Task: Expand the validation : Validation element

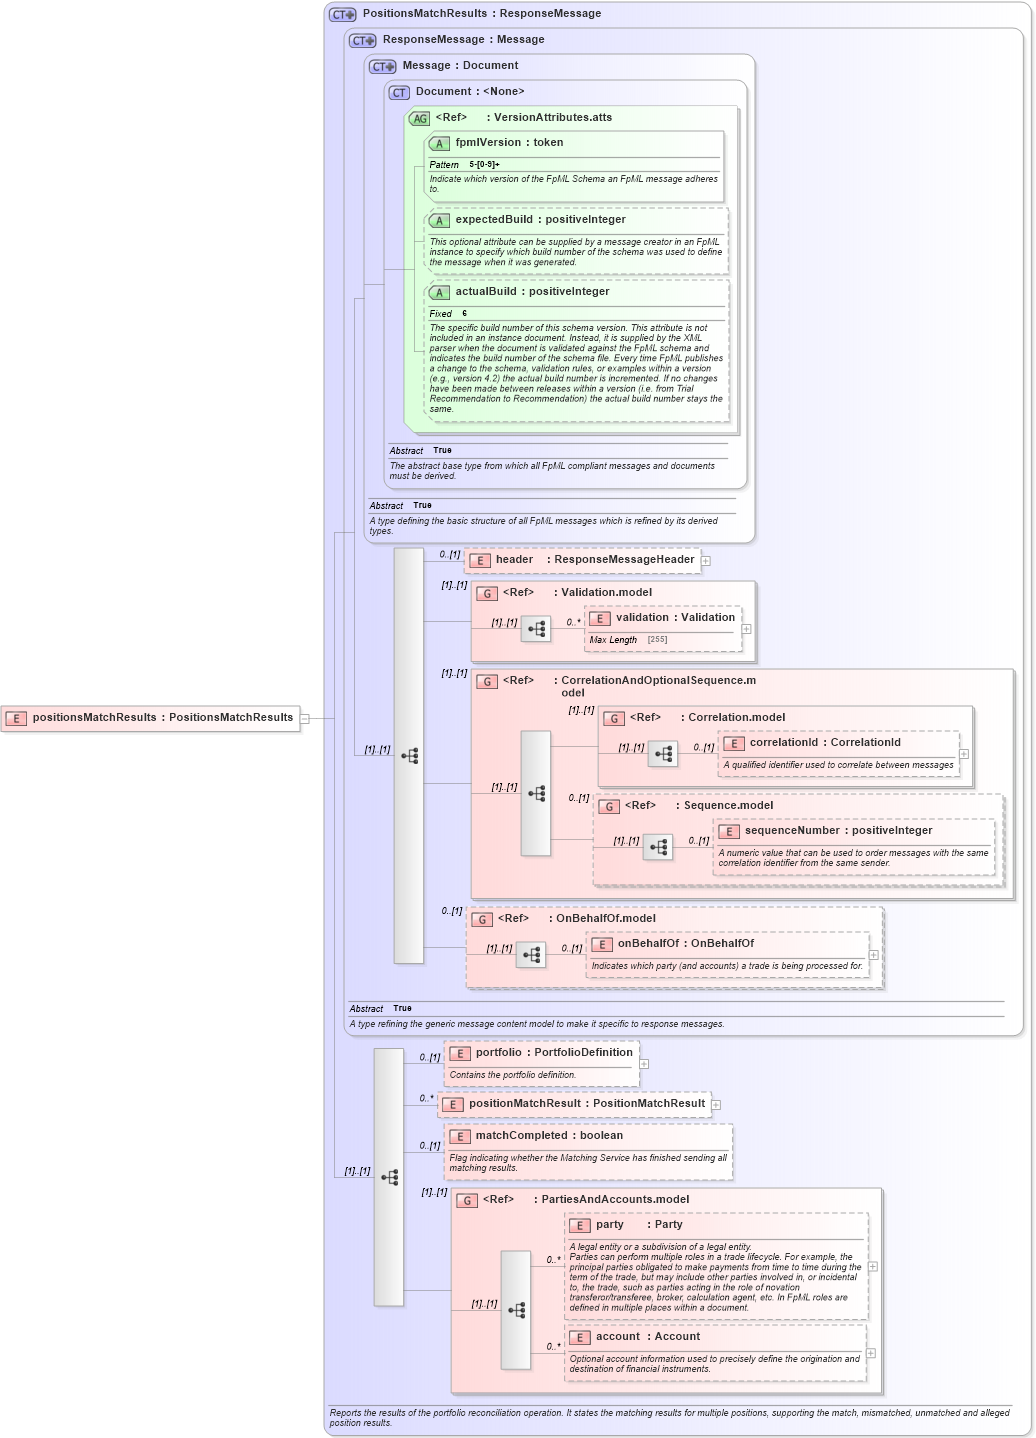Action: pyautogui.click(x=747, y=629)
